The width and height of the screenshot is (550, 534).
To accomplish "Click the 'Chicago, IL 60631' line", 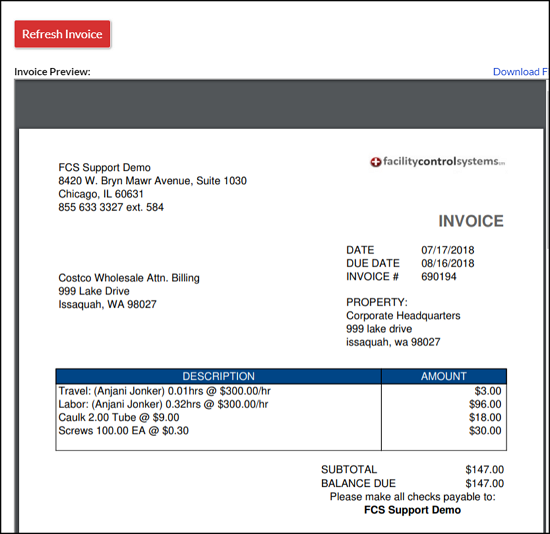I will (x=101, y=194).
